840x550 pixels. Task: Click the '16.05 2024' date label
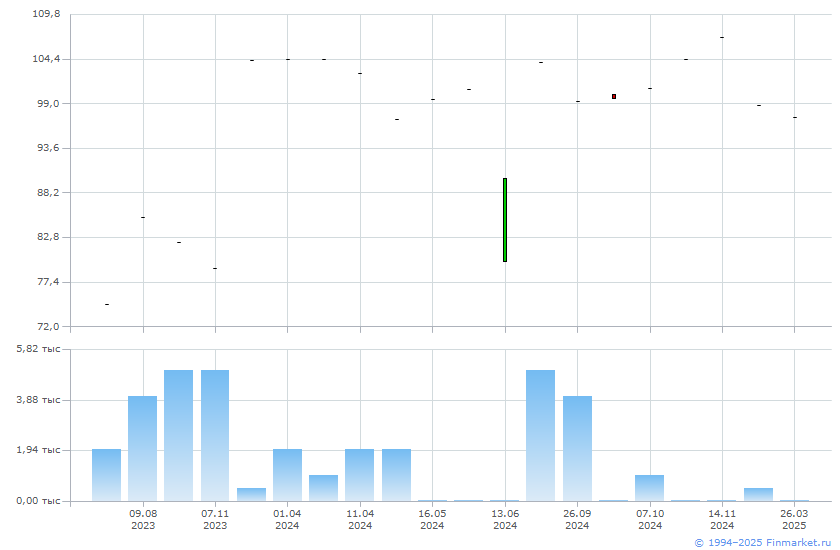pos(432,519)
